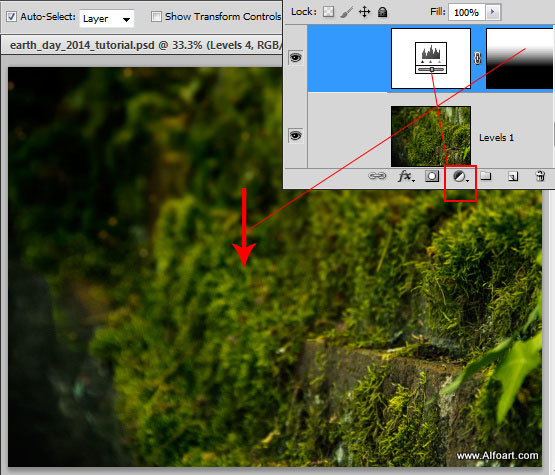
Task: Open the Auto-Select Layer dropdown
Action: point(107,18)
